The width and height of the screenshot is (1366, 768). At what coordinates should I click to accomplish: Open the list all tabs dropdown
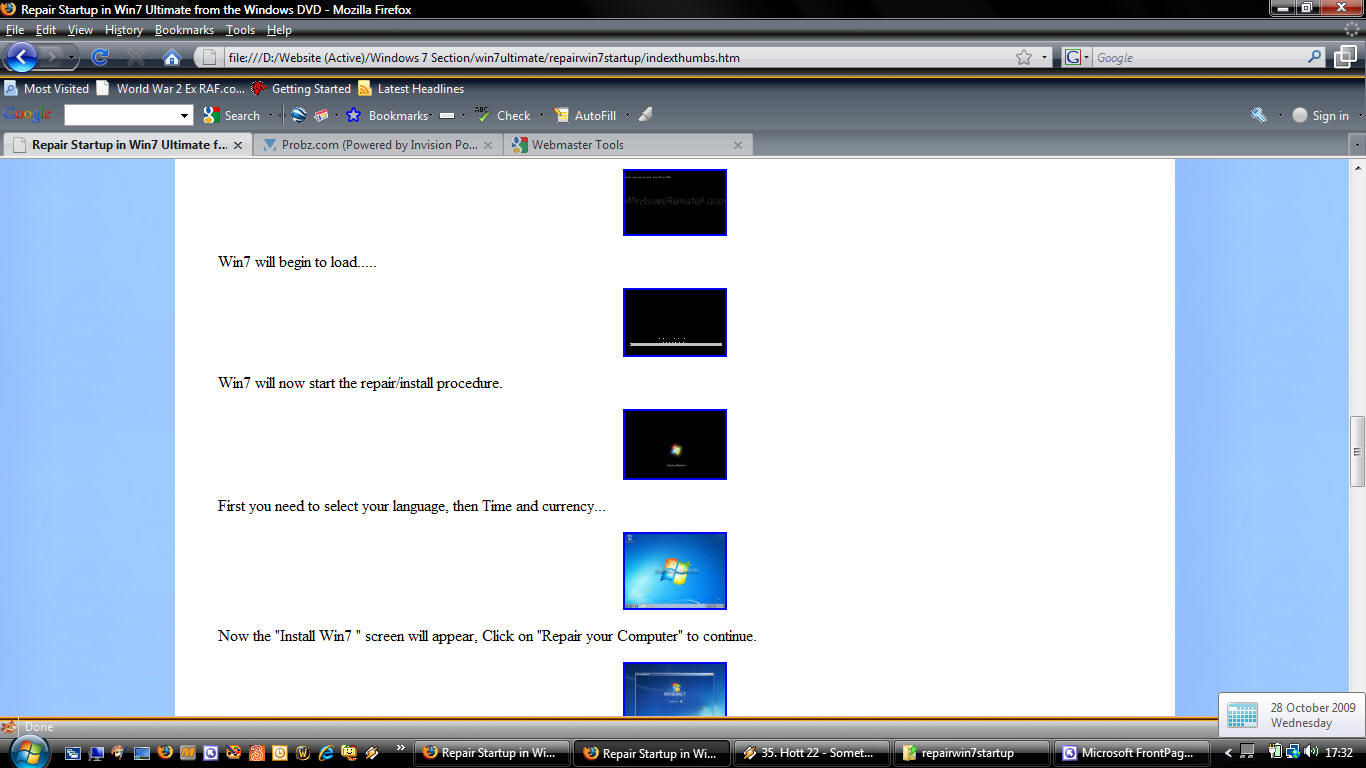[1356, 145]
